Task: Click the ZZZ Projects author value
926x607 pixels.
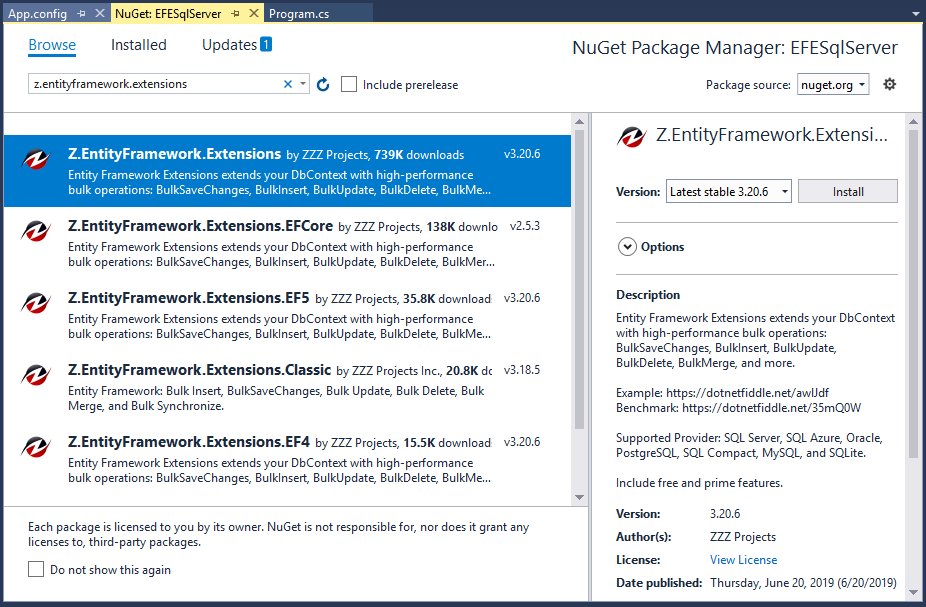Action: [x=743, y=537]
